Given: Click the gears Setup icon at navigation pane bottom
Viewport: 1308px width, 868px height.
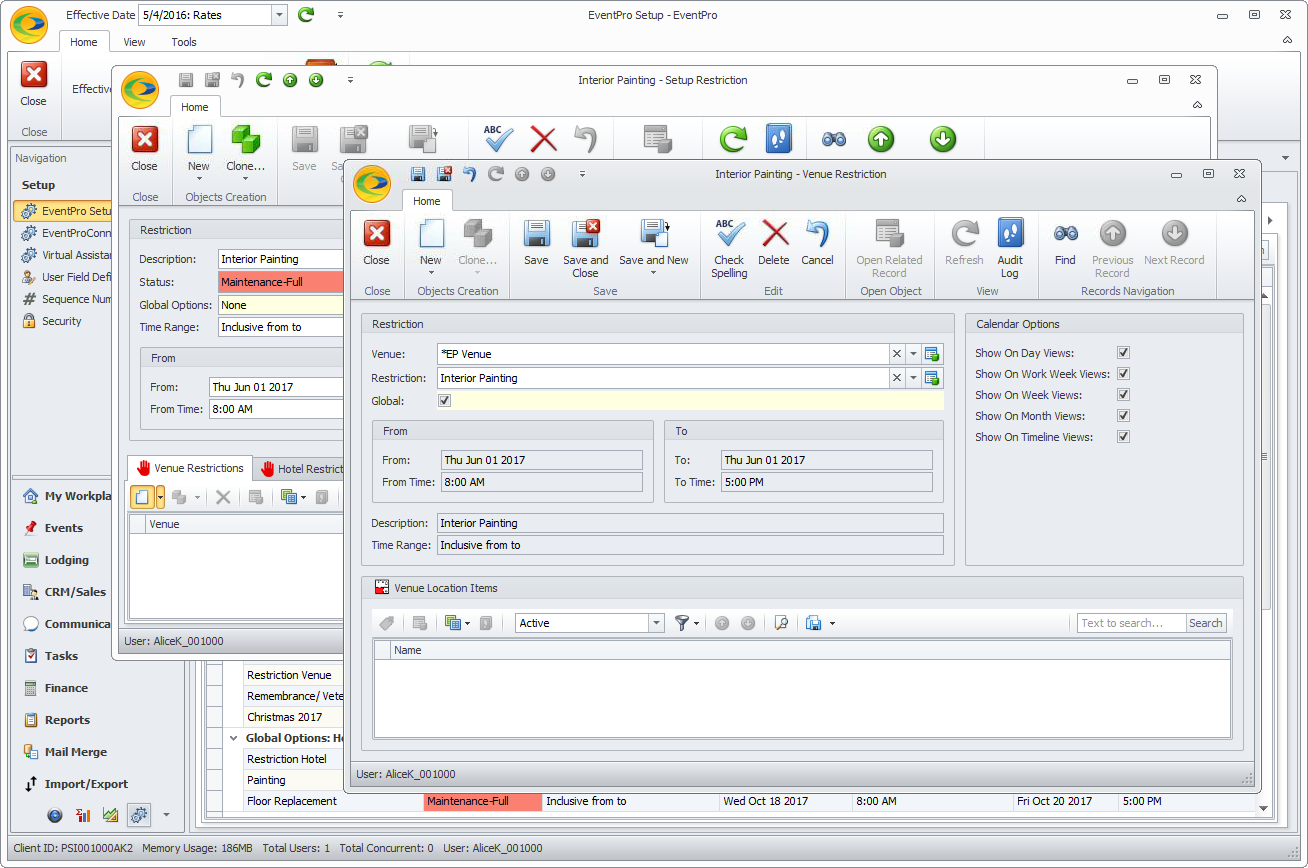Looking at the screenshot, I should (x=139, y=815).
